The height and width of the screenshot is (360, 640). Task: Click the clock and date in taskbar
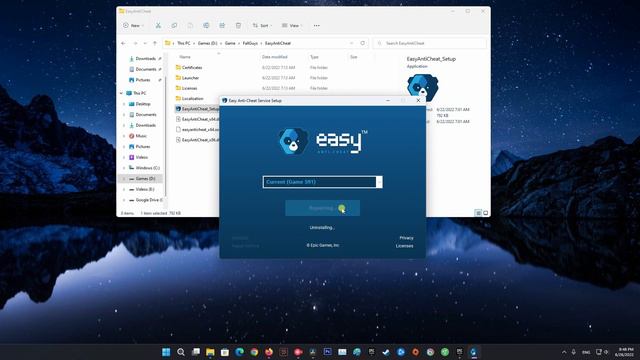point(625,352)
